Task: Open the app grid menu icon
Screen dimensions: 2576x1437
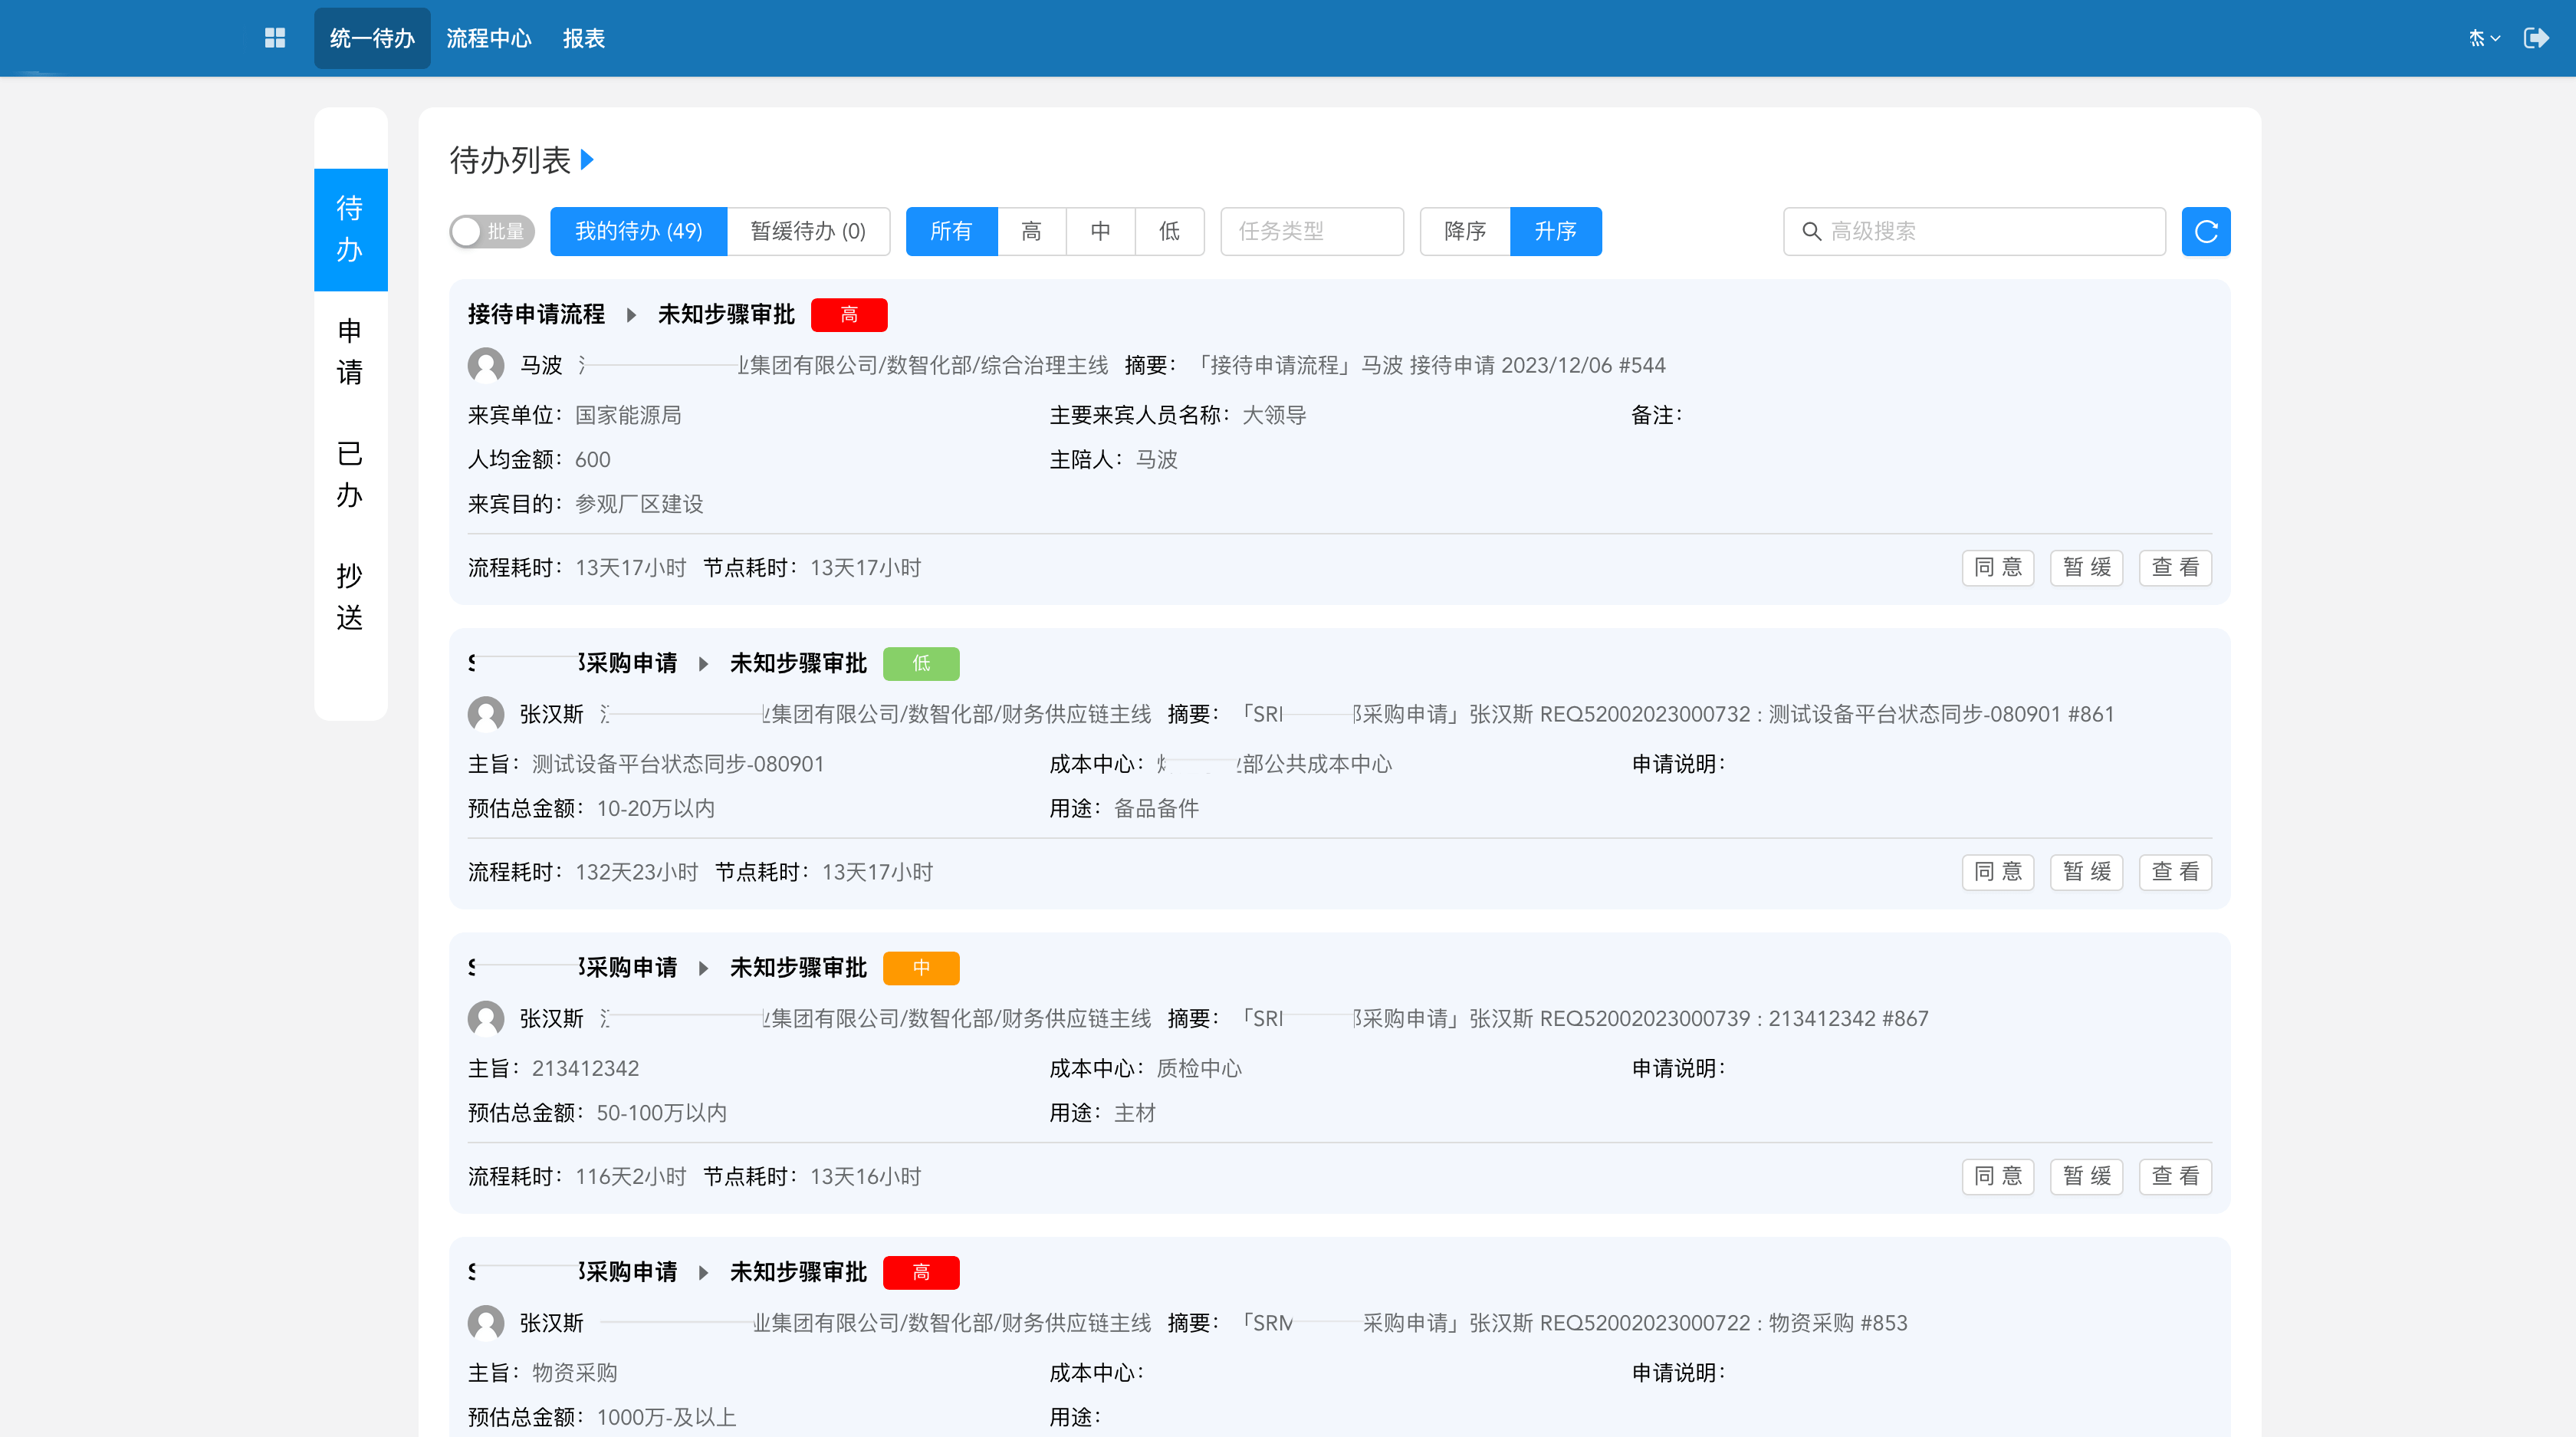Action: (x=275, y=38)
